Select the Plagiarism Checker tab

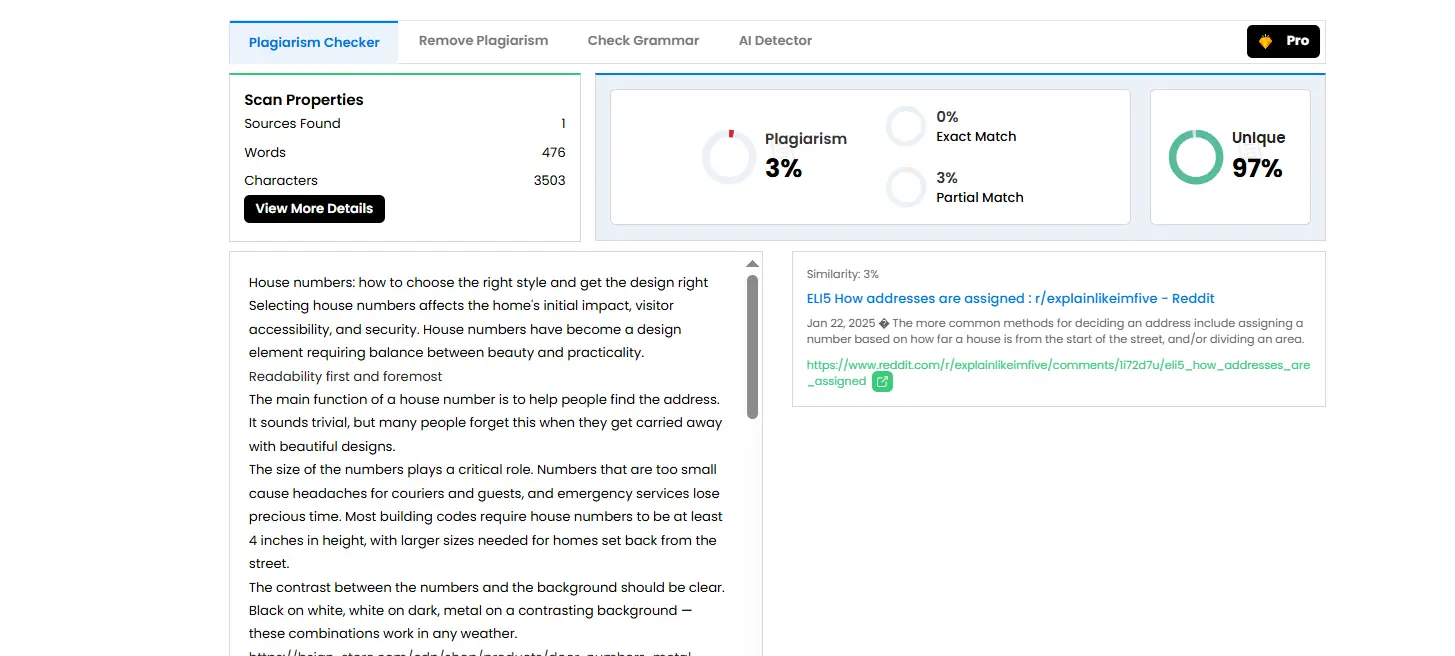tap(313, 42)
